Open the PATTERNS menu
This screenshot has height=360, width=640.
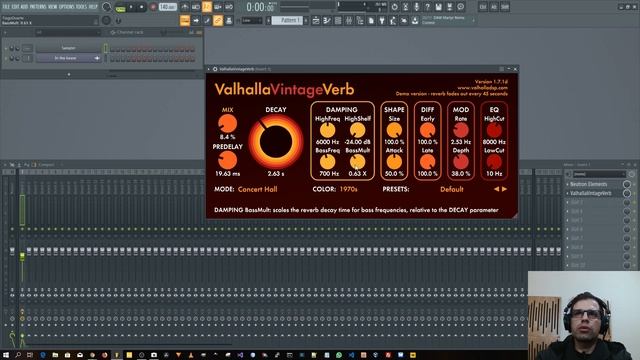click(38, 7)
